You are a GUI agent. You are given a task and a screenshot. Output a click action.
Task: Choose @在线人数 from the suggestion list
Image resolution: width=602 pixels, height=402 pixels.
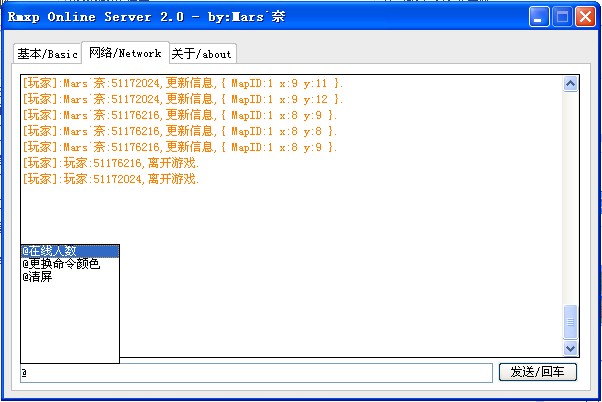(x=70, y=251)
